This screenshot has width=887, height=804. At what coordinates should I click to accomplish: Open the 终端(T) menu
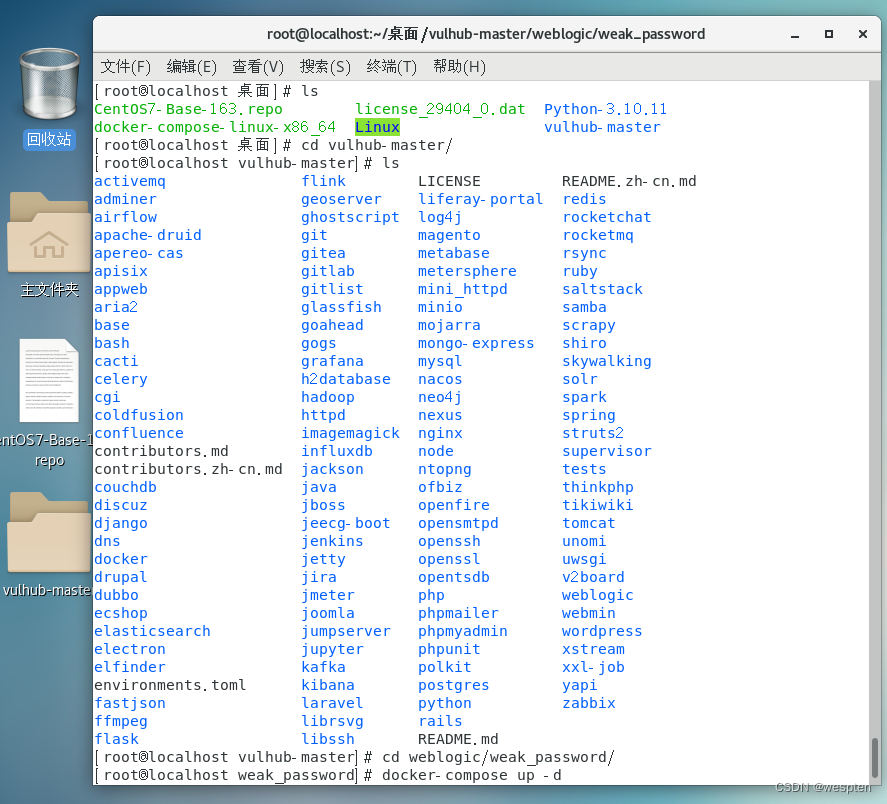coord(391,67)
